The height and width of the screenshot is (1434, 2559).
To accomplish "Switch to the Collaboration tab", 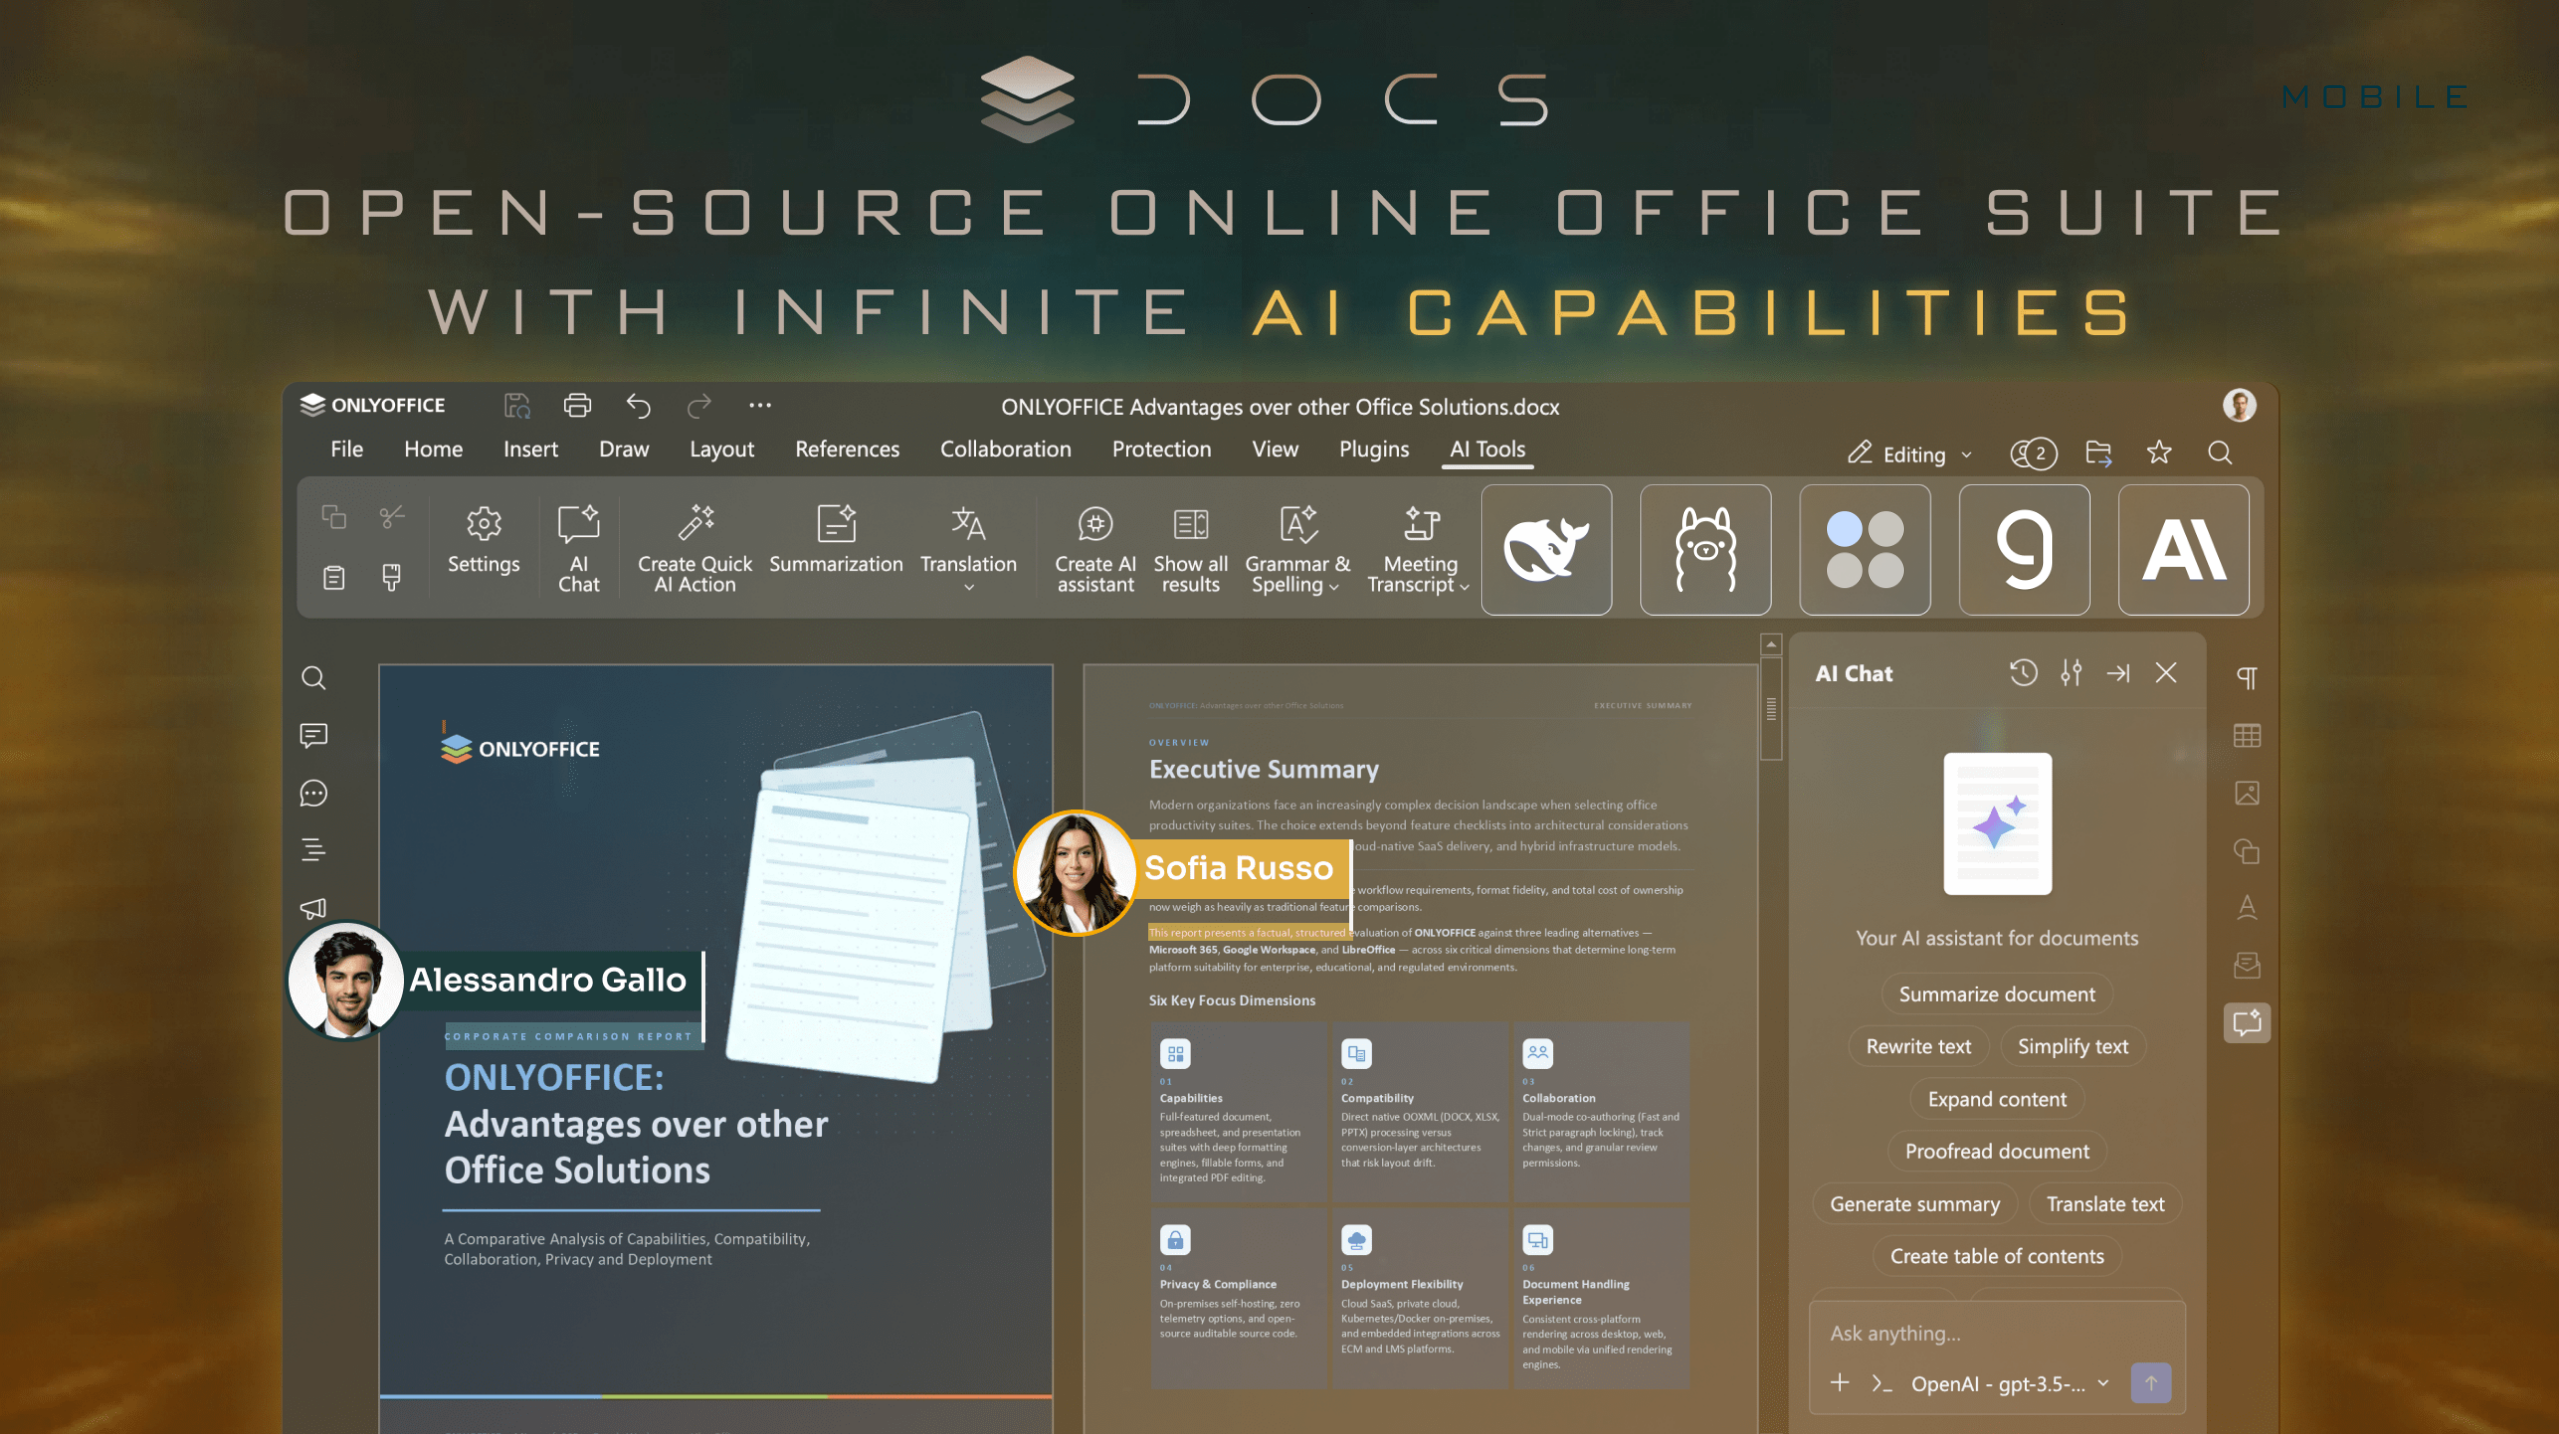I will click(x=1005, y=449).
